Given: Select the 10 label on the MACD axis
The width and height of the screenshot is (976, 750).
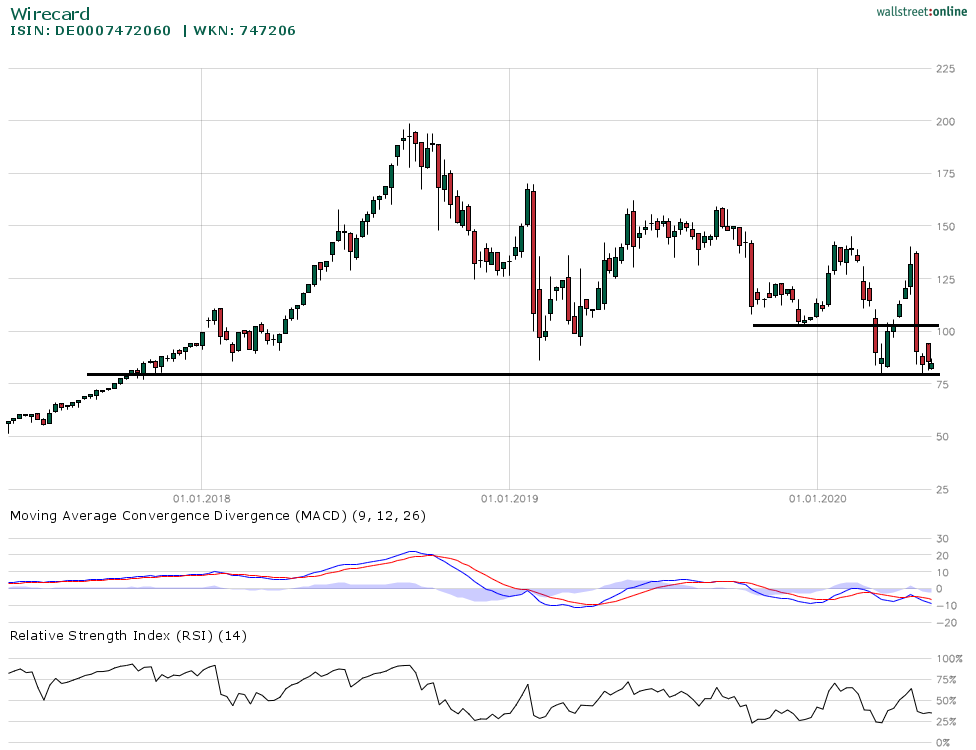Looking at the screenshot, I should 942,573.
